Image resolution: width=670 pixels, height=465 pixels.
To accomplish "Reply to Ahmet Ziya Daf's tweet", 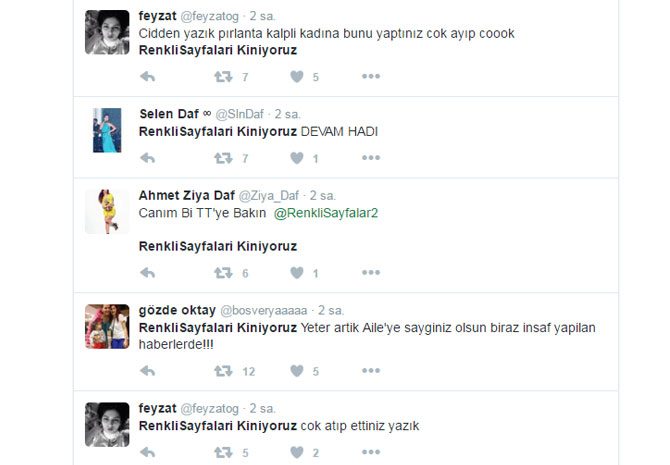I will tap(147, 273).
